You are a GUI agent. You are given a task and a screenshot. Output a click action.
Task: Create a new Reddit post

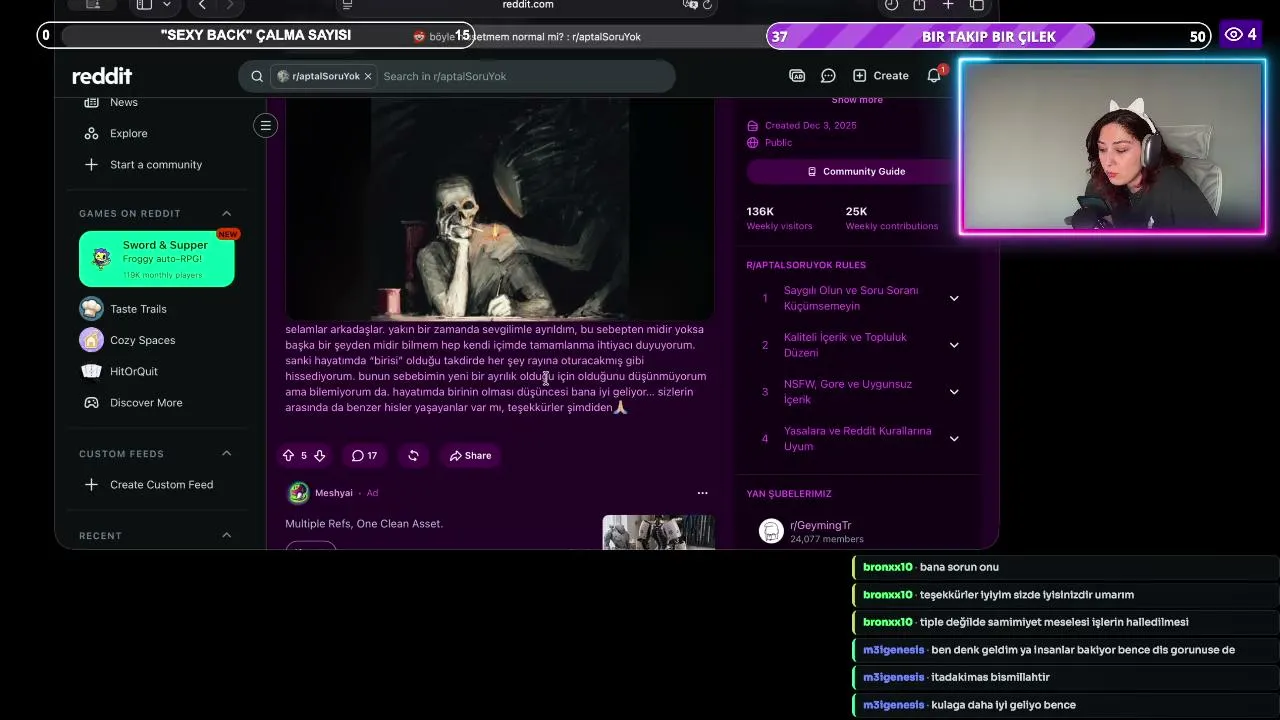[x=881, y=76]
